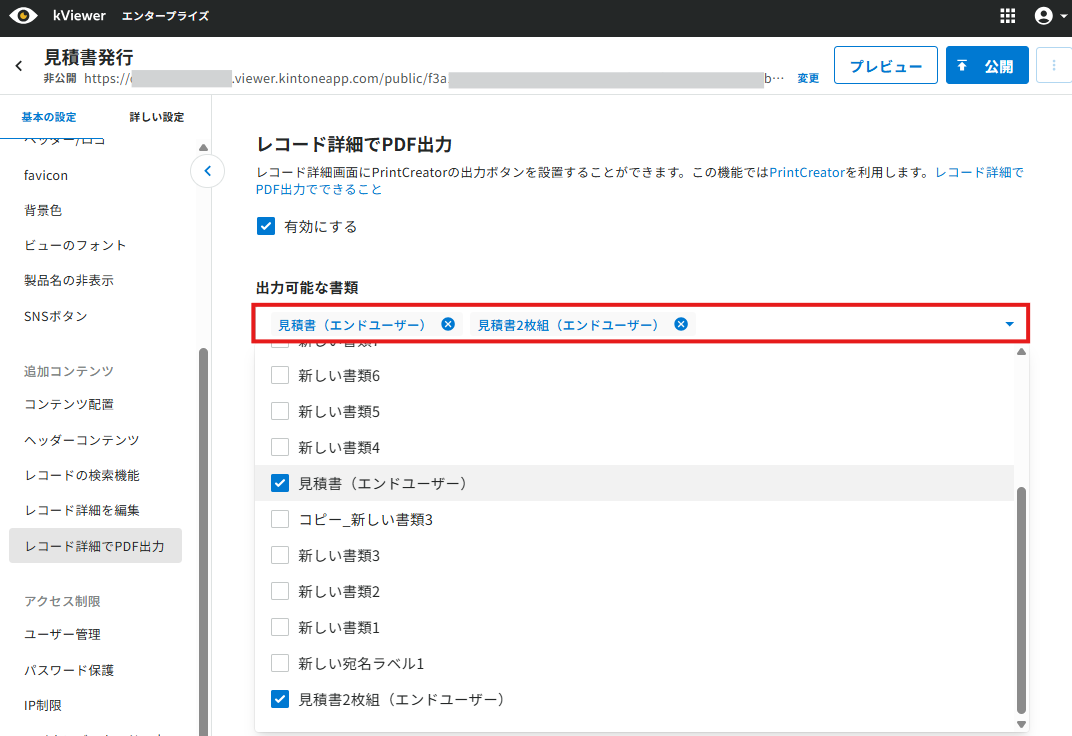
Task: Switch to 詳しい設定 tab
Action: (157, 117)
